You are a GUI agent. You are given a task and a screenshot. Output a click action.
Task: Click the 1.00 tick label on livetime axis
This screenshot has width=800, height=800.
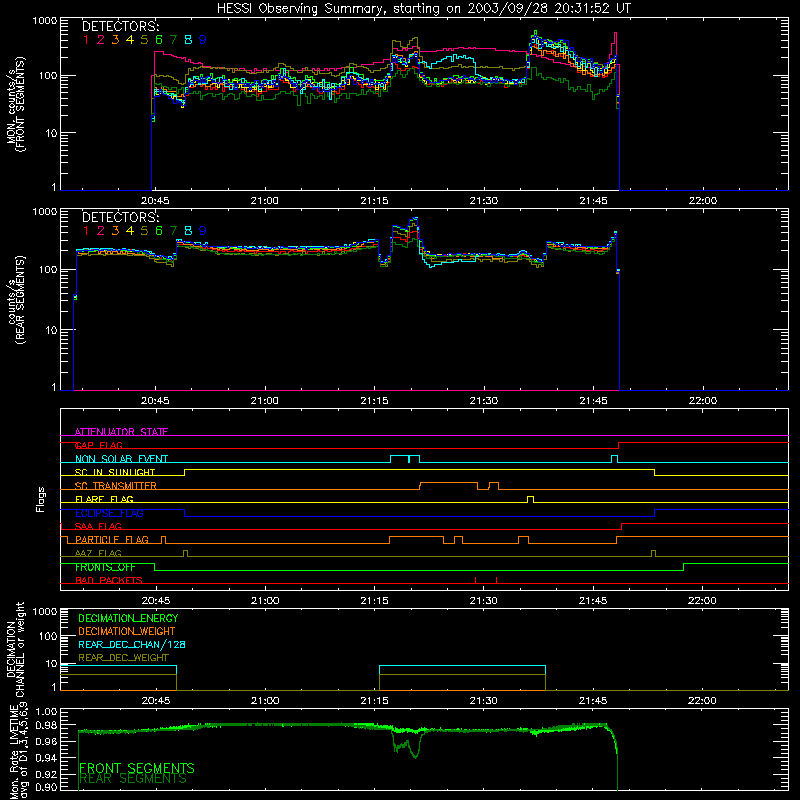46,711
